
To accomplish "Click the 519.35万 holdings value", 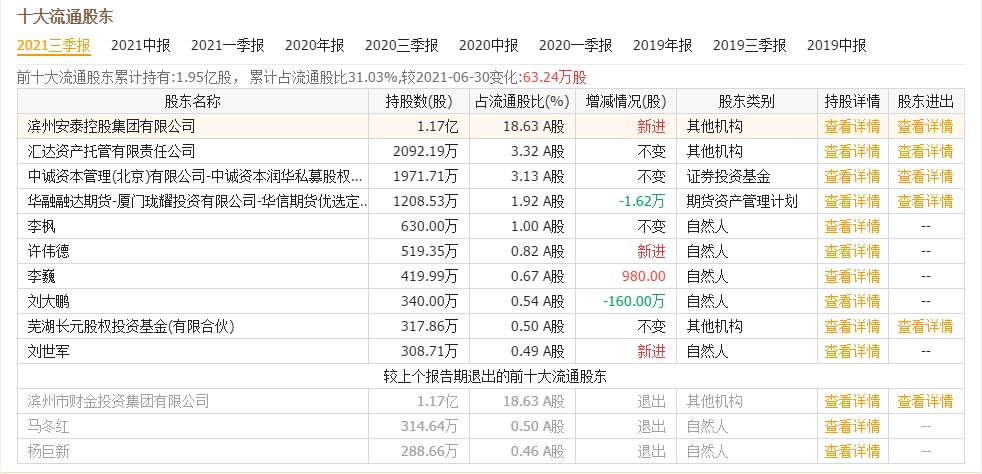I will click(x=429, y=252).
